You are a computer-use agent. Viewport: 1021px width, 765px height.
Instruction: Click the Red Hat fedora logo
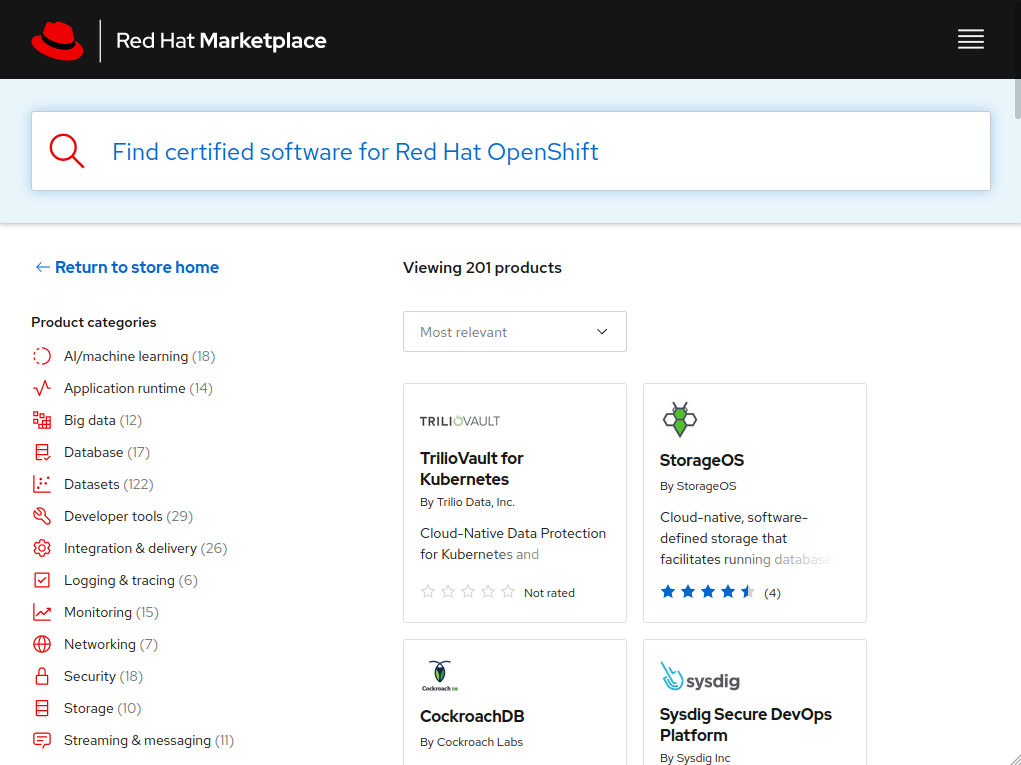57,40
